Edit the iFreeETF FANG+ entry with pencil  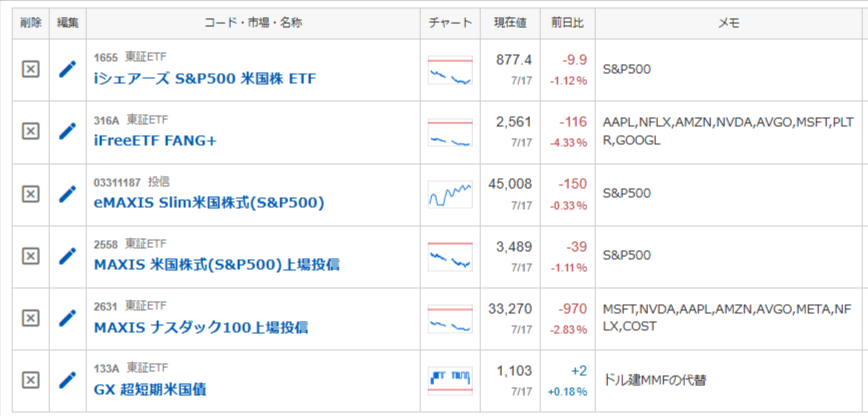tap(68, 131)
